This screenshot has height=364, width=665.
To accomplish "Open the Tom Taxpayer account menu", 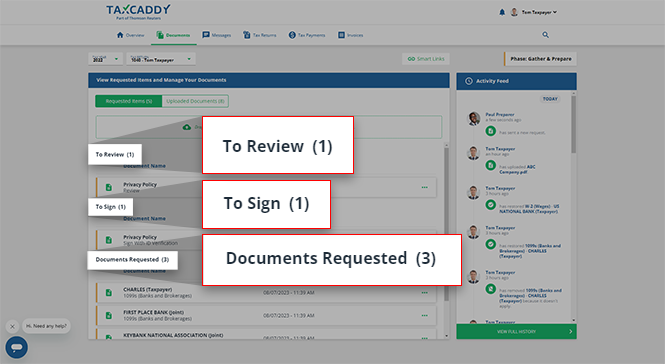I will [x=534, y=12].
